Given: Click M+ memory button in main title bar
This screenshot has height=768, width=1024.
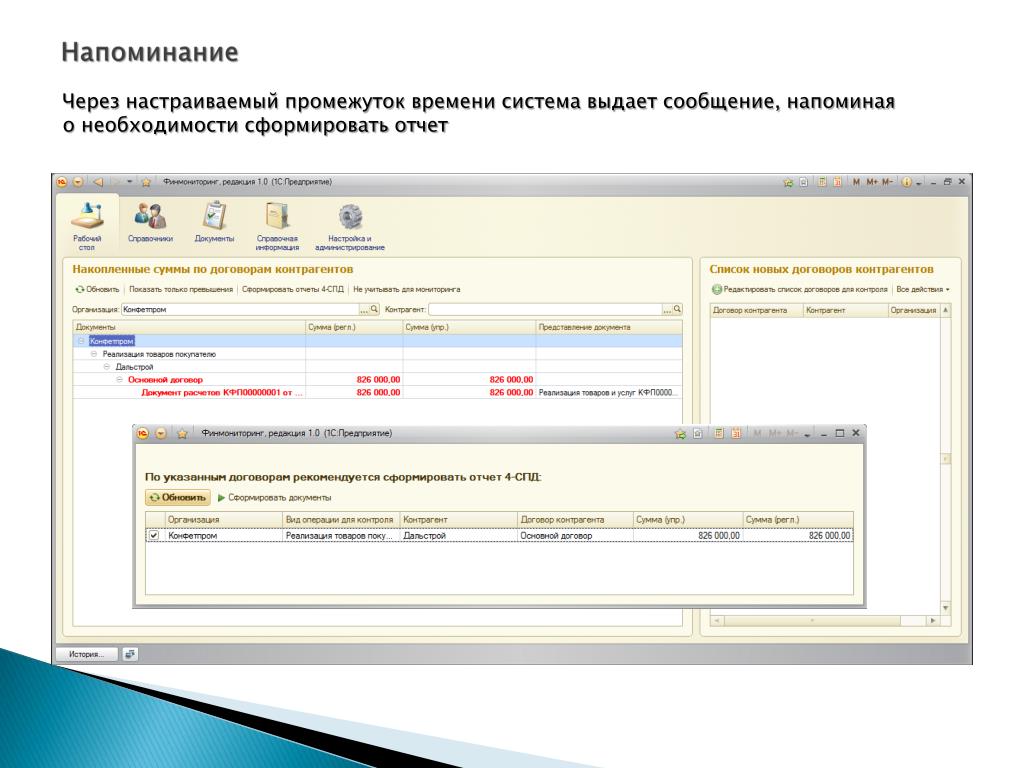Looking at the screenshot, I should 872,182.
